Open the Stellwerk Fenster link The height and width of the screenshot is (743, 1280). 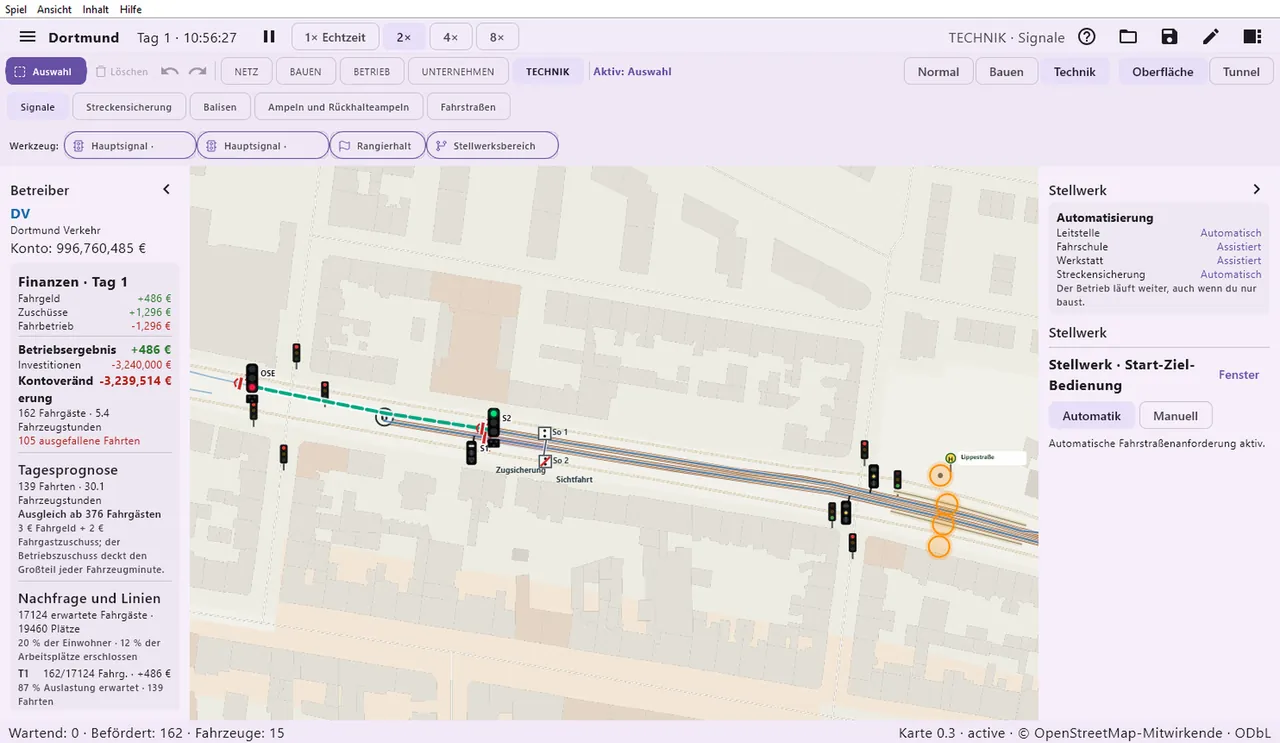coord(1239,375)
